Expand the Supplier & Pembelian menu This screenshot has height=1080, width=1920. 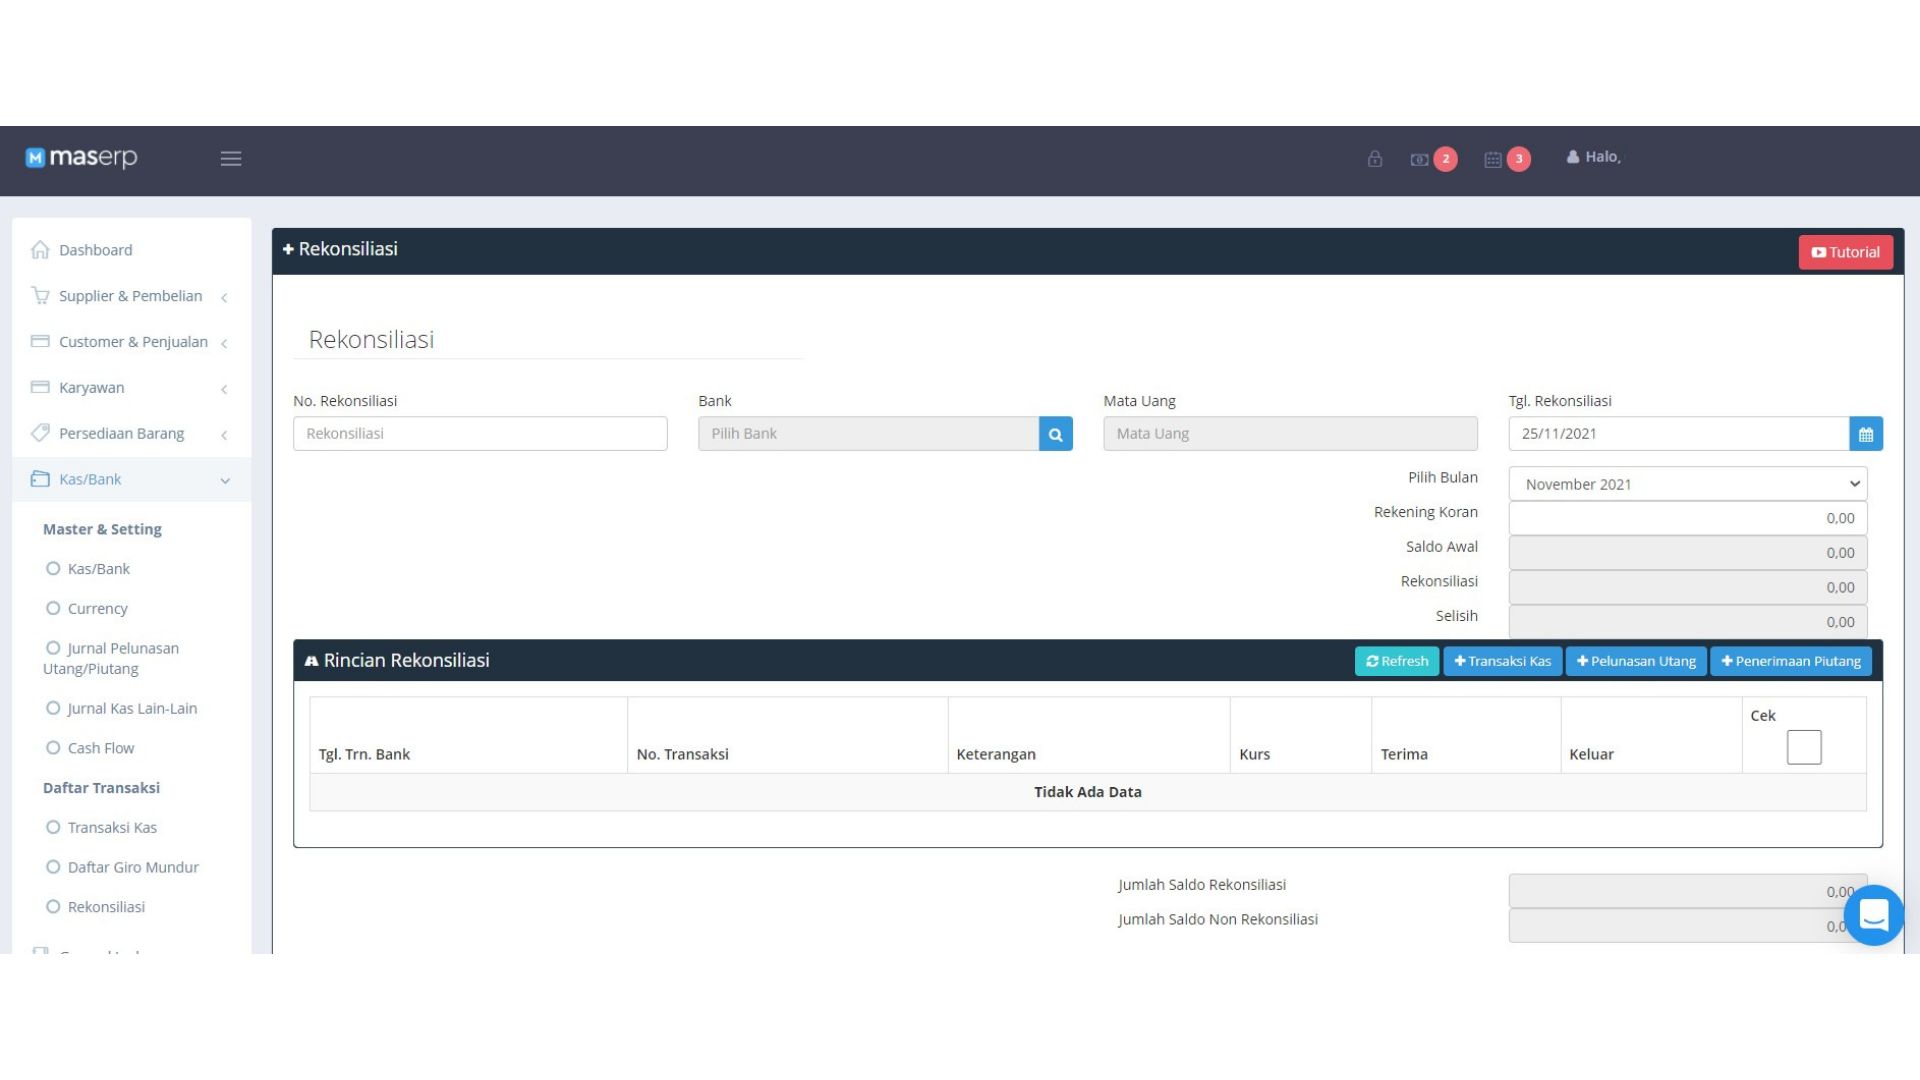(131, 296)
